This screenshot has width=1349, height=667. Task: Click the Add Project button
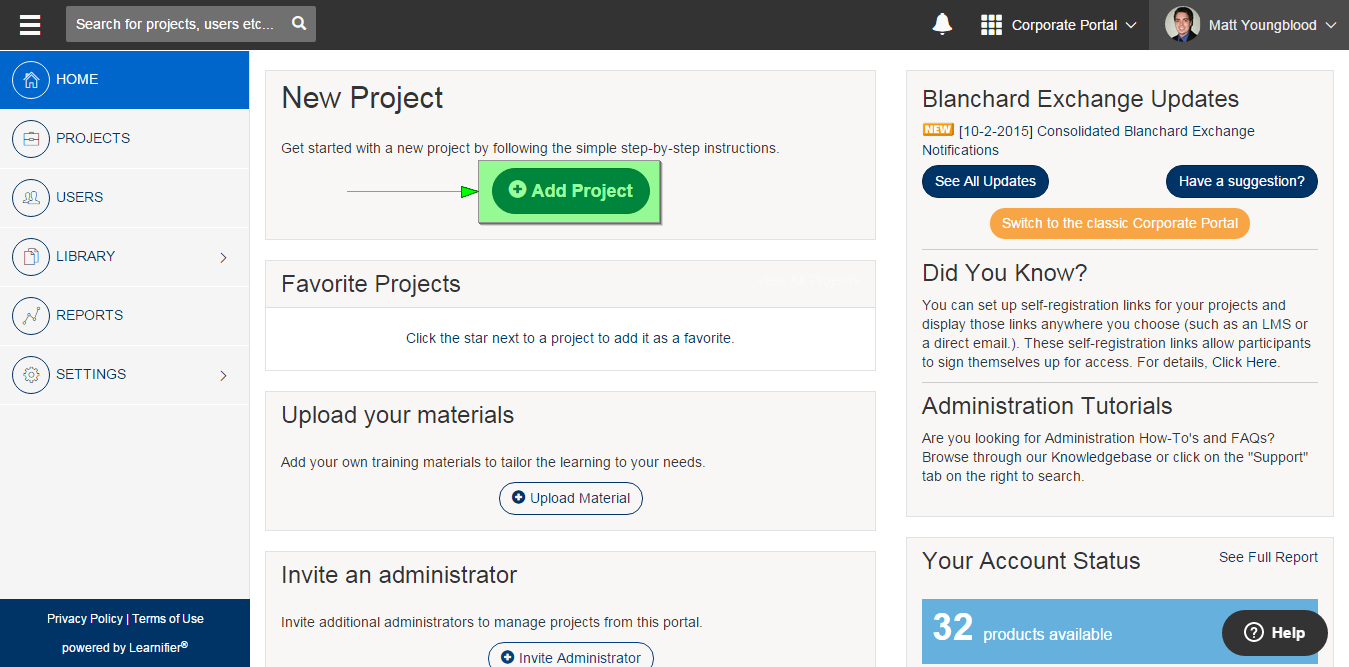click(570, 190)
